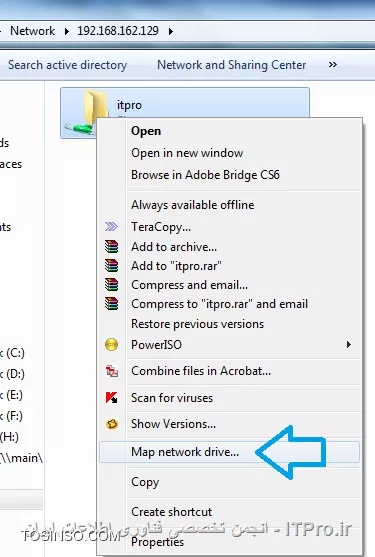The image size is (375, 557).
Task: Expand PowerISO submenu arrow
Action: point(349,345)
